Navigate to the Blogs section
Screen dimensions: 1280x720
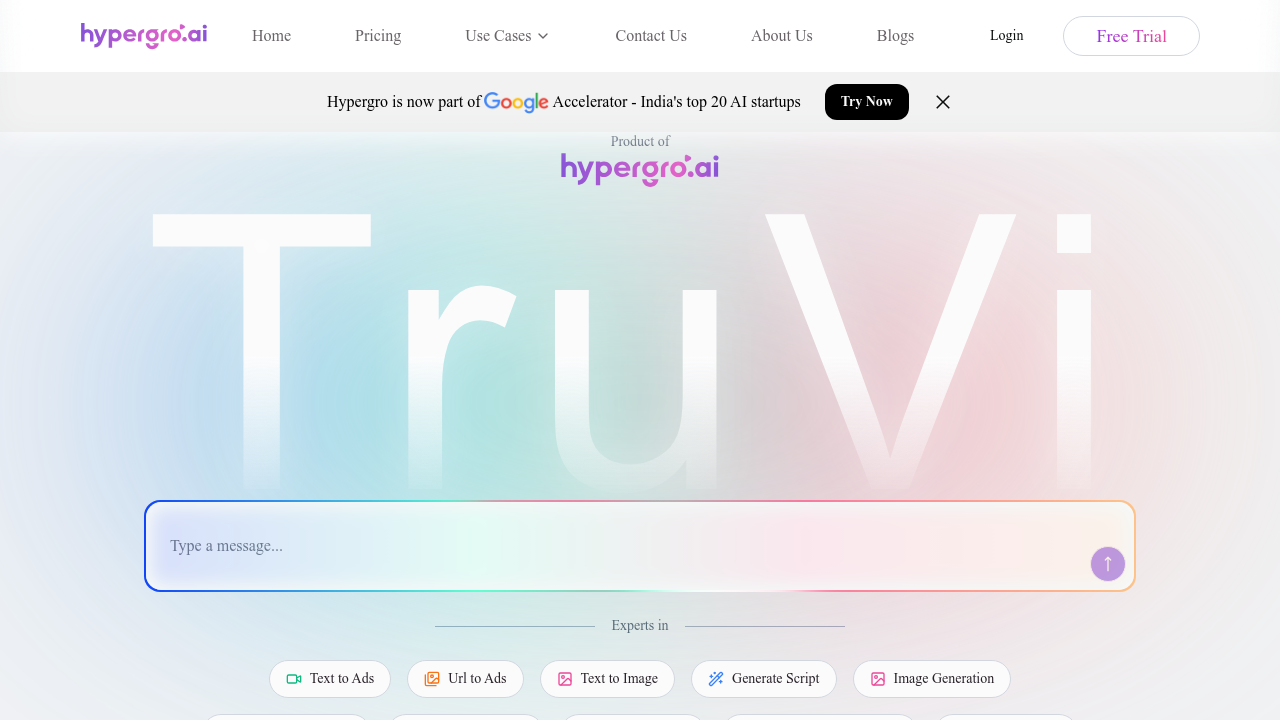[x=895, y=35]
